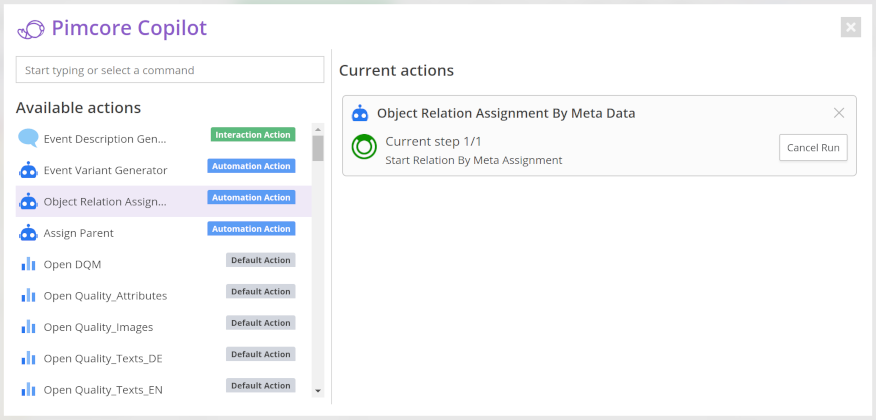
Task: Click the actions list scrollbar up arrow
Action: pos(318,129)
